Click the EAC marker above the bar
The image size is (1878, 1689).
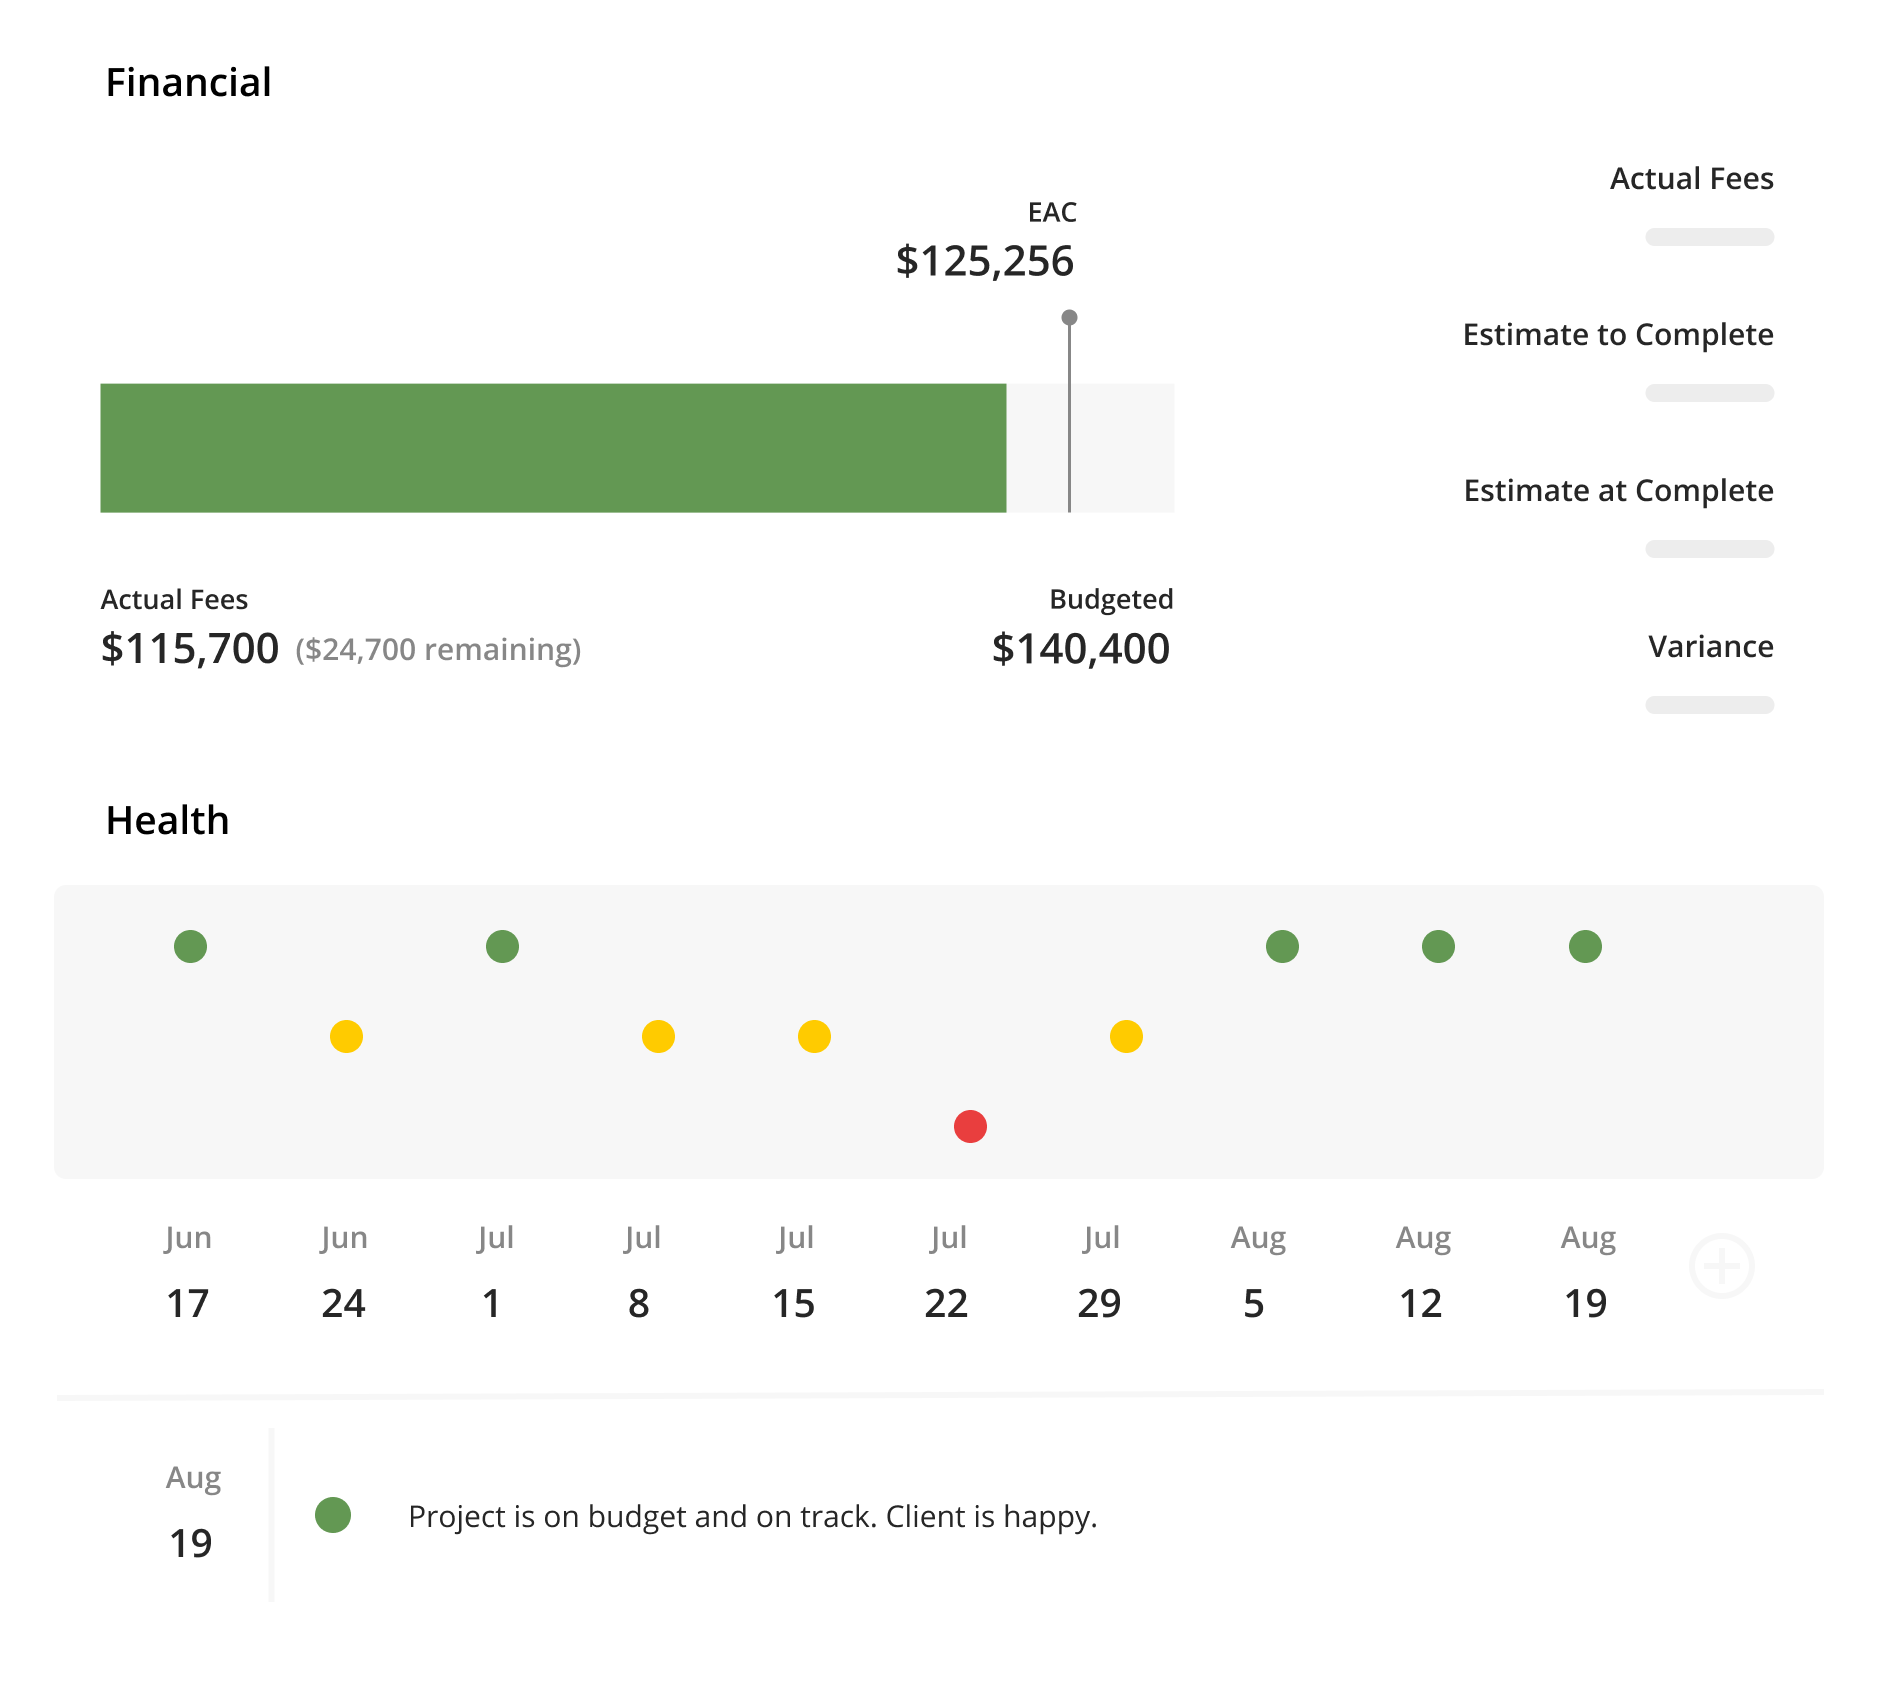click(x=1068, y=318)
